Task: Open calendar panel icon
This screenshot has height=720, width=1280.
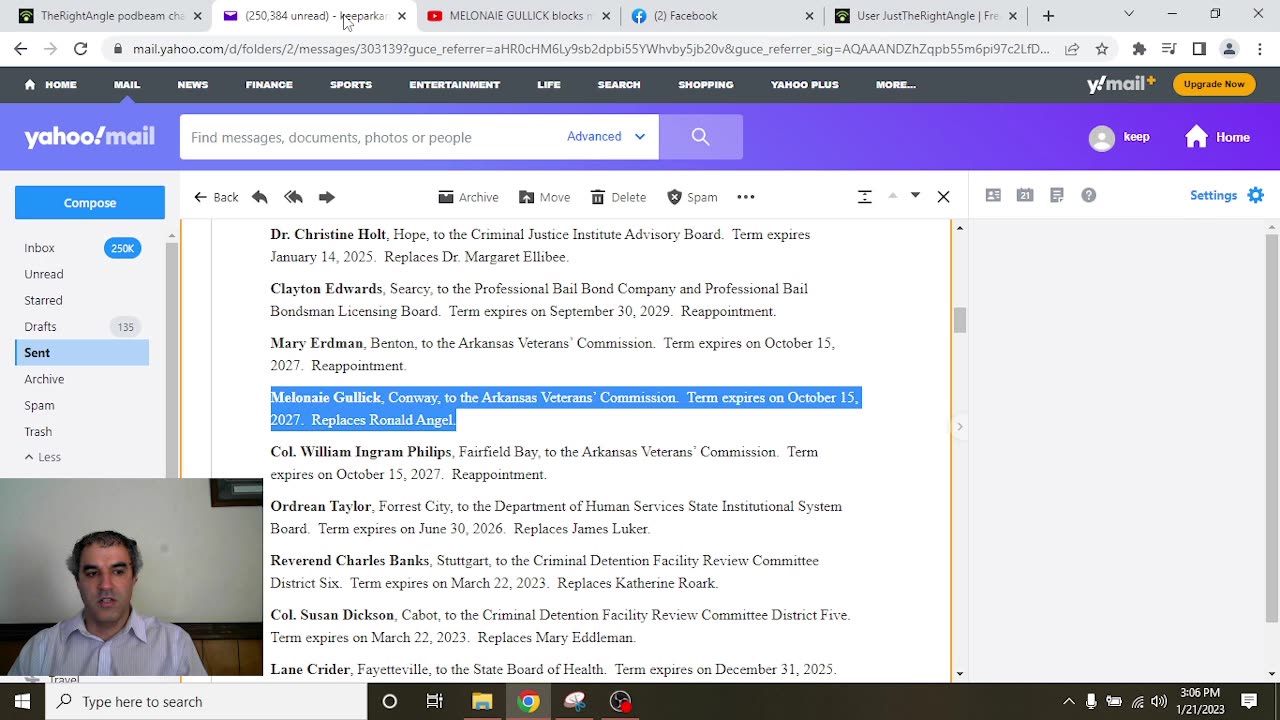Action: (x=1025, y=196)
